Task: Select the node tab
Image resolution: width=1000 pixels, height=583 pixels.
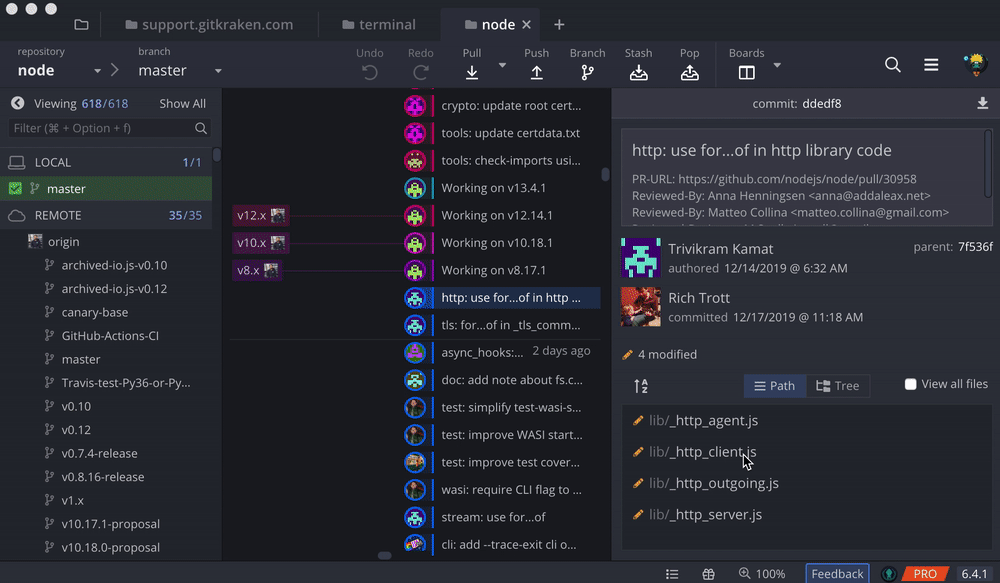Action: [x=490, y=24]
